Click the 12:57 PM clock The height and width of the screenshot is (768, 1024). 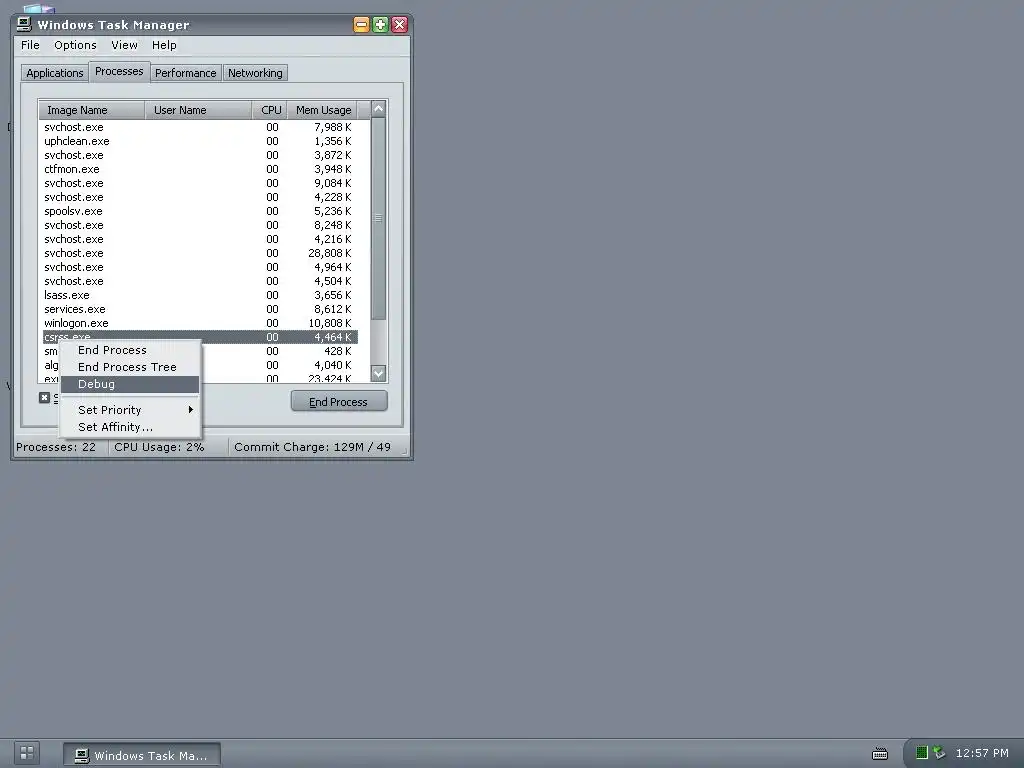[x=982, y=753]
